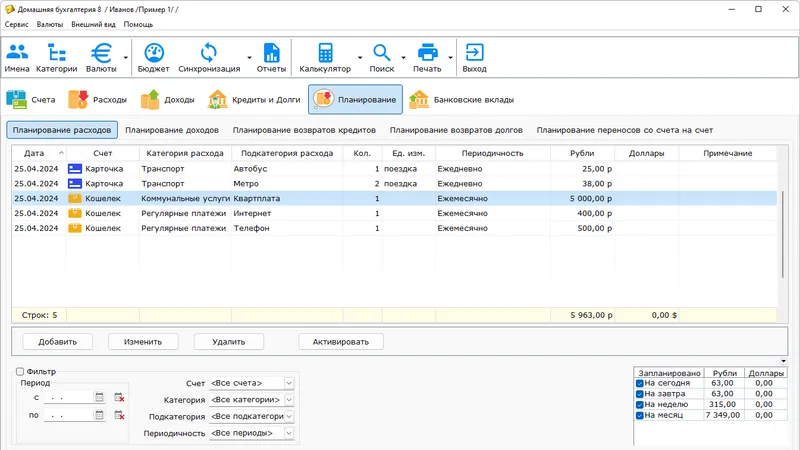
Task: Launch the Калькулятор tool
Action: coord(325,58)
